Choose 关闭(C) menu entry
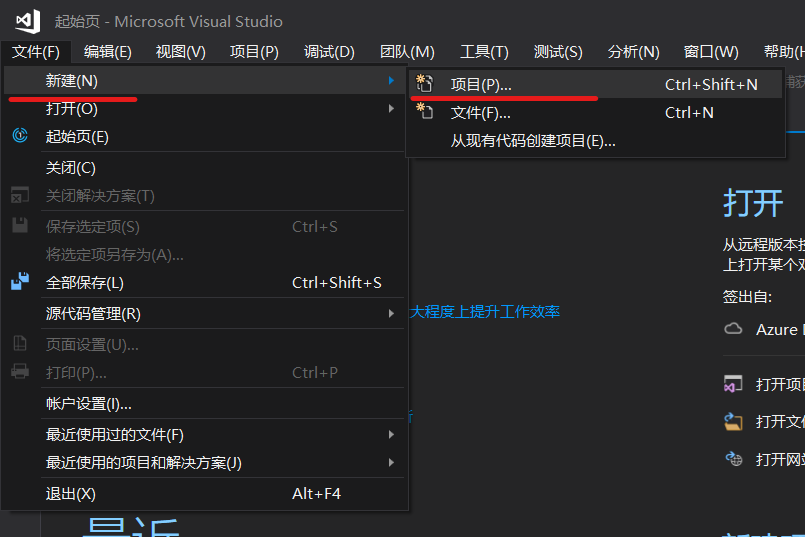Viewport: 805px width, 537px height. (204, 167)
